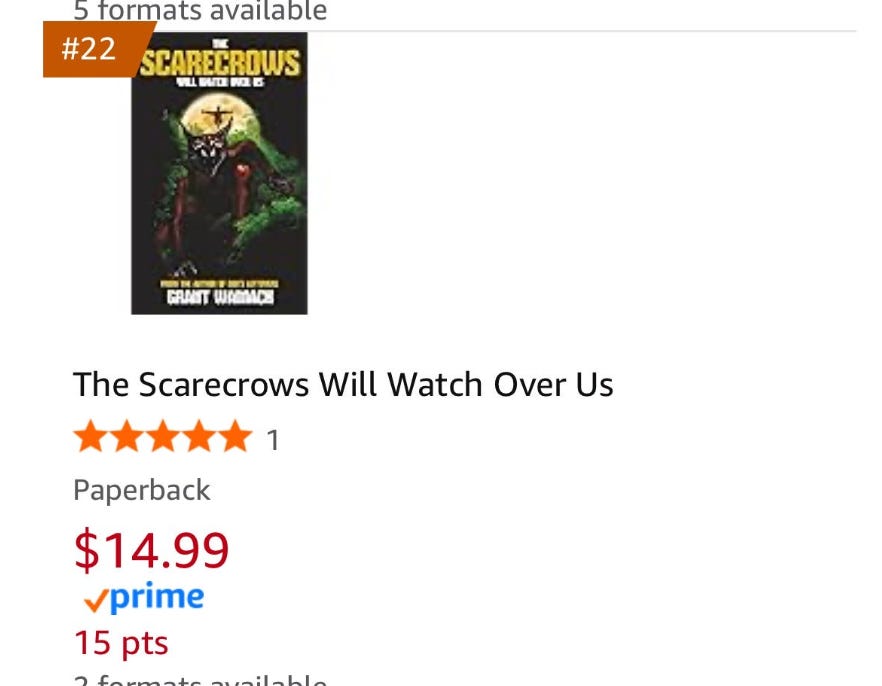This screenshot has width=882, height=686.
Task: Click yellow SCARECROWS title on book cover
Action: [x=220, y=63]
